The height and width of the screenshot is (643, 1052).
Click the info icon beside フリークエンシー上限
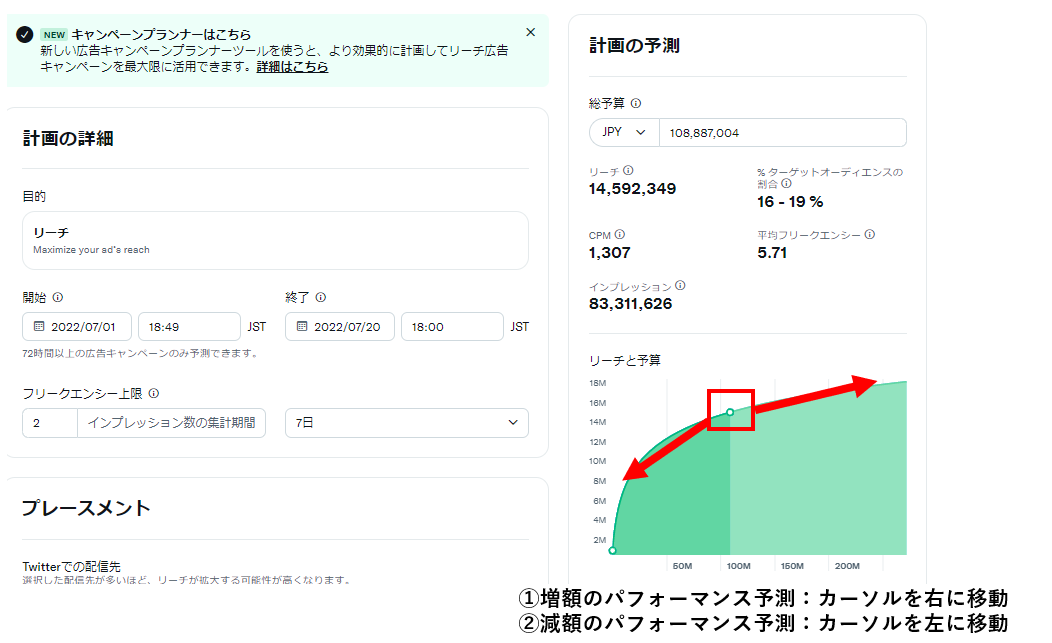[x=154, y=394]
